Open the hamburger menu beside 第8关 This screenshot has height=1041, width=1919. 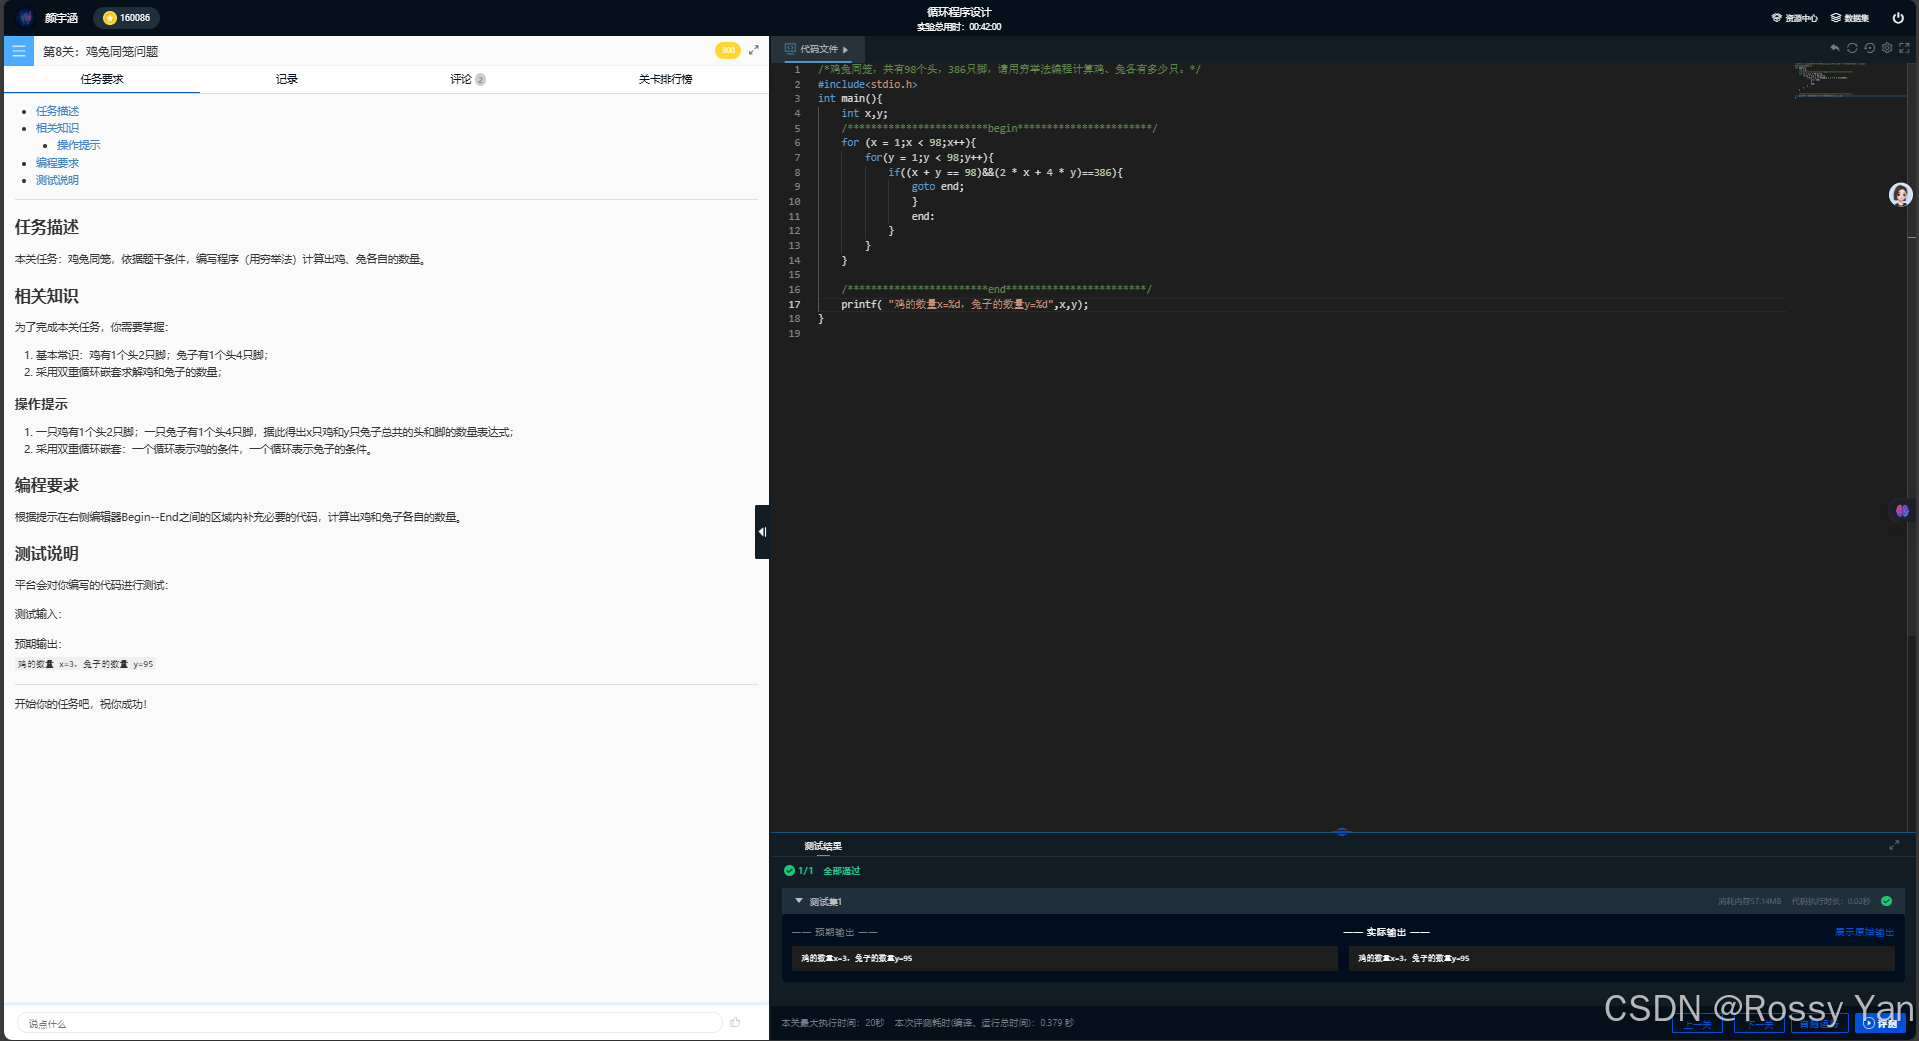[18, 51]
